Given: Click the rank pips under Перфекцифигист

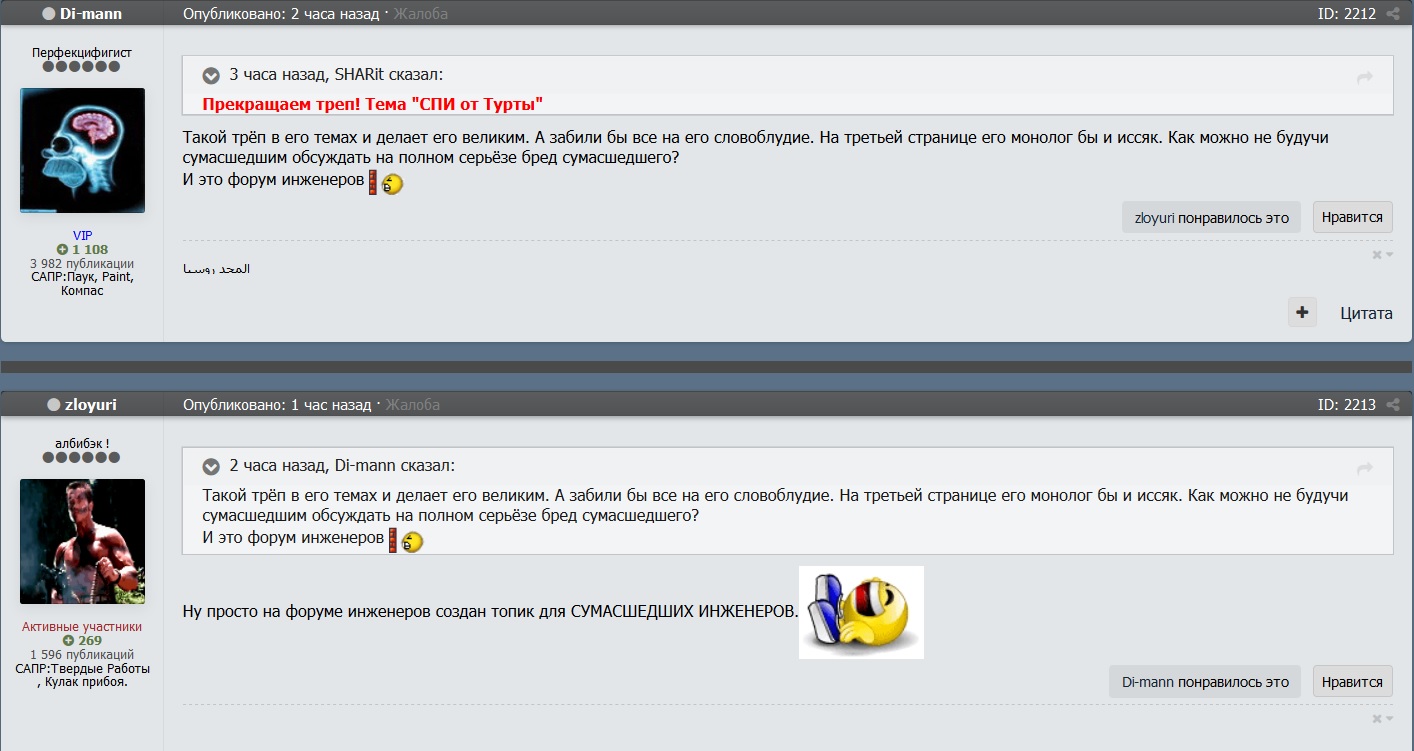Looking at the screenshot, I should coord(82,66).
